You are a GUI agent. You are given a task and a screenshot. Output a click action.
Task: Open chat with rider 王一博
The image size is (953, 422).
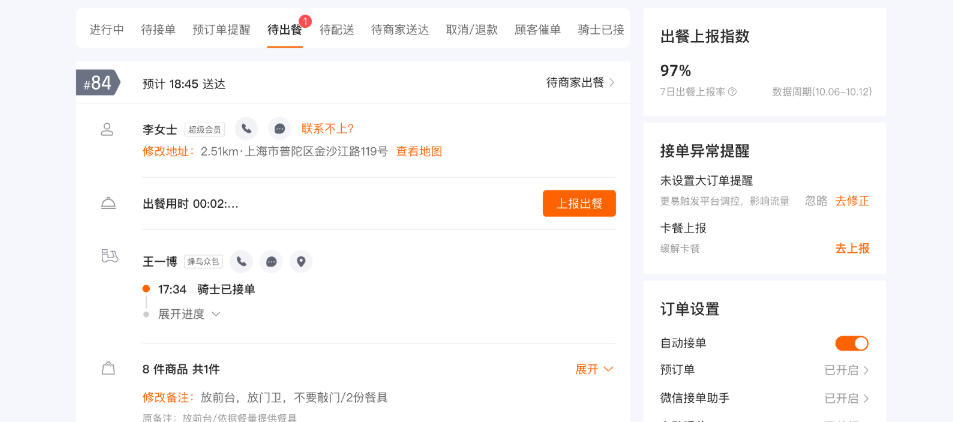pos(270,261)
